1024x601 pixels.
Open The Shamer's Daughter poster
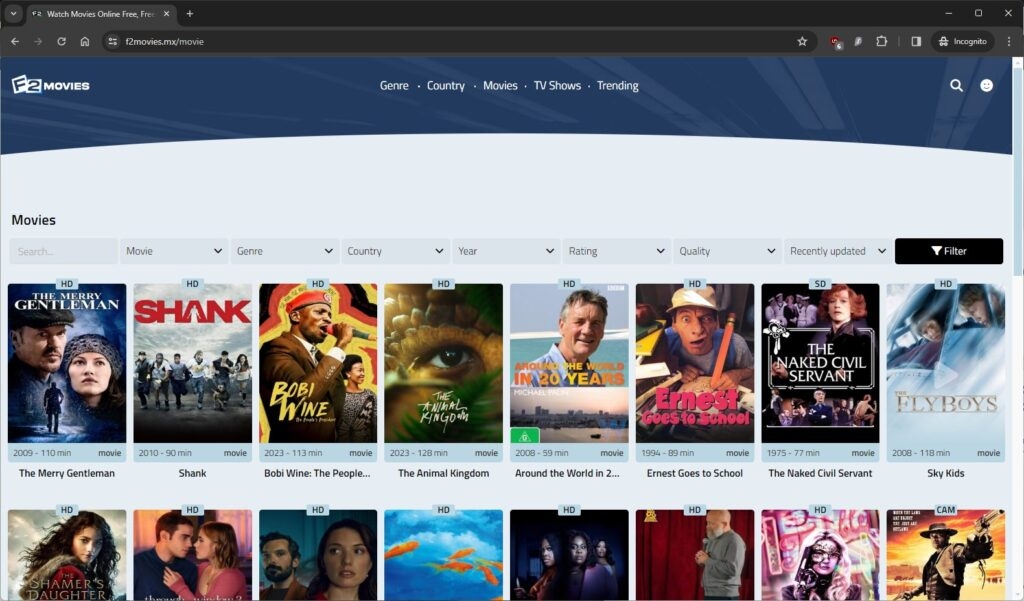pos(67,555)
